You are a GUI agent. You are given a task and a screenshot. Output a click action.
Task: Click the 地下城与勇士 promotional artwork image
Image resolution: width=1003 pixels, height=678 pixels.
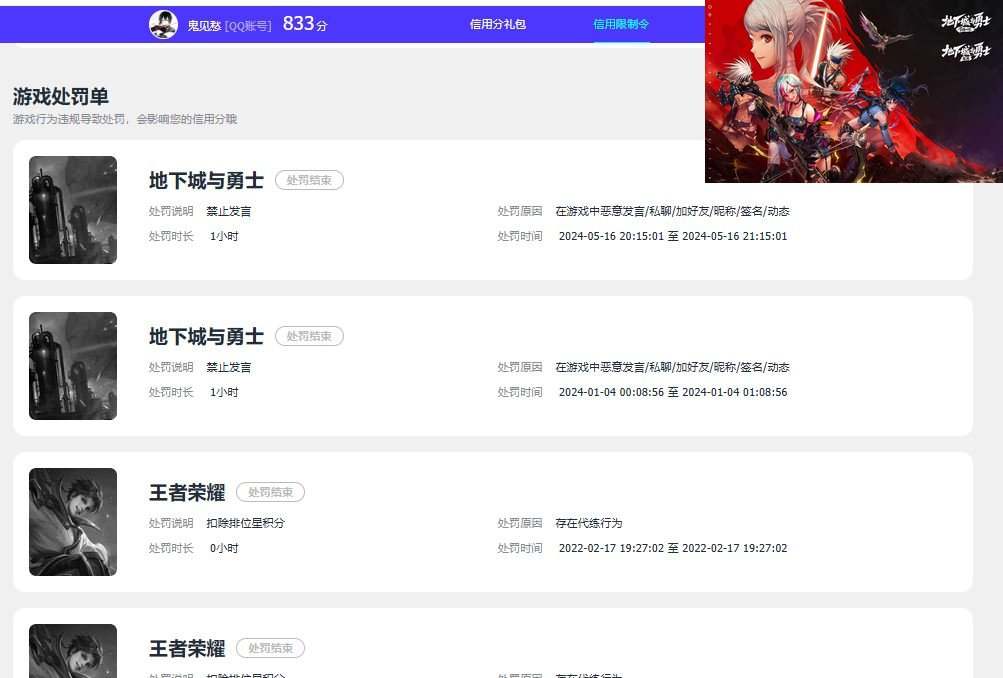854,91
